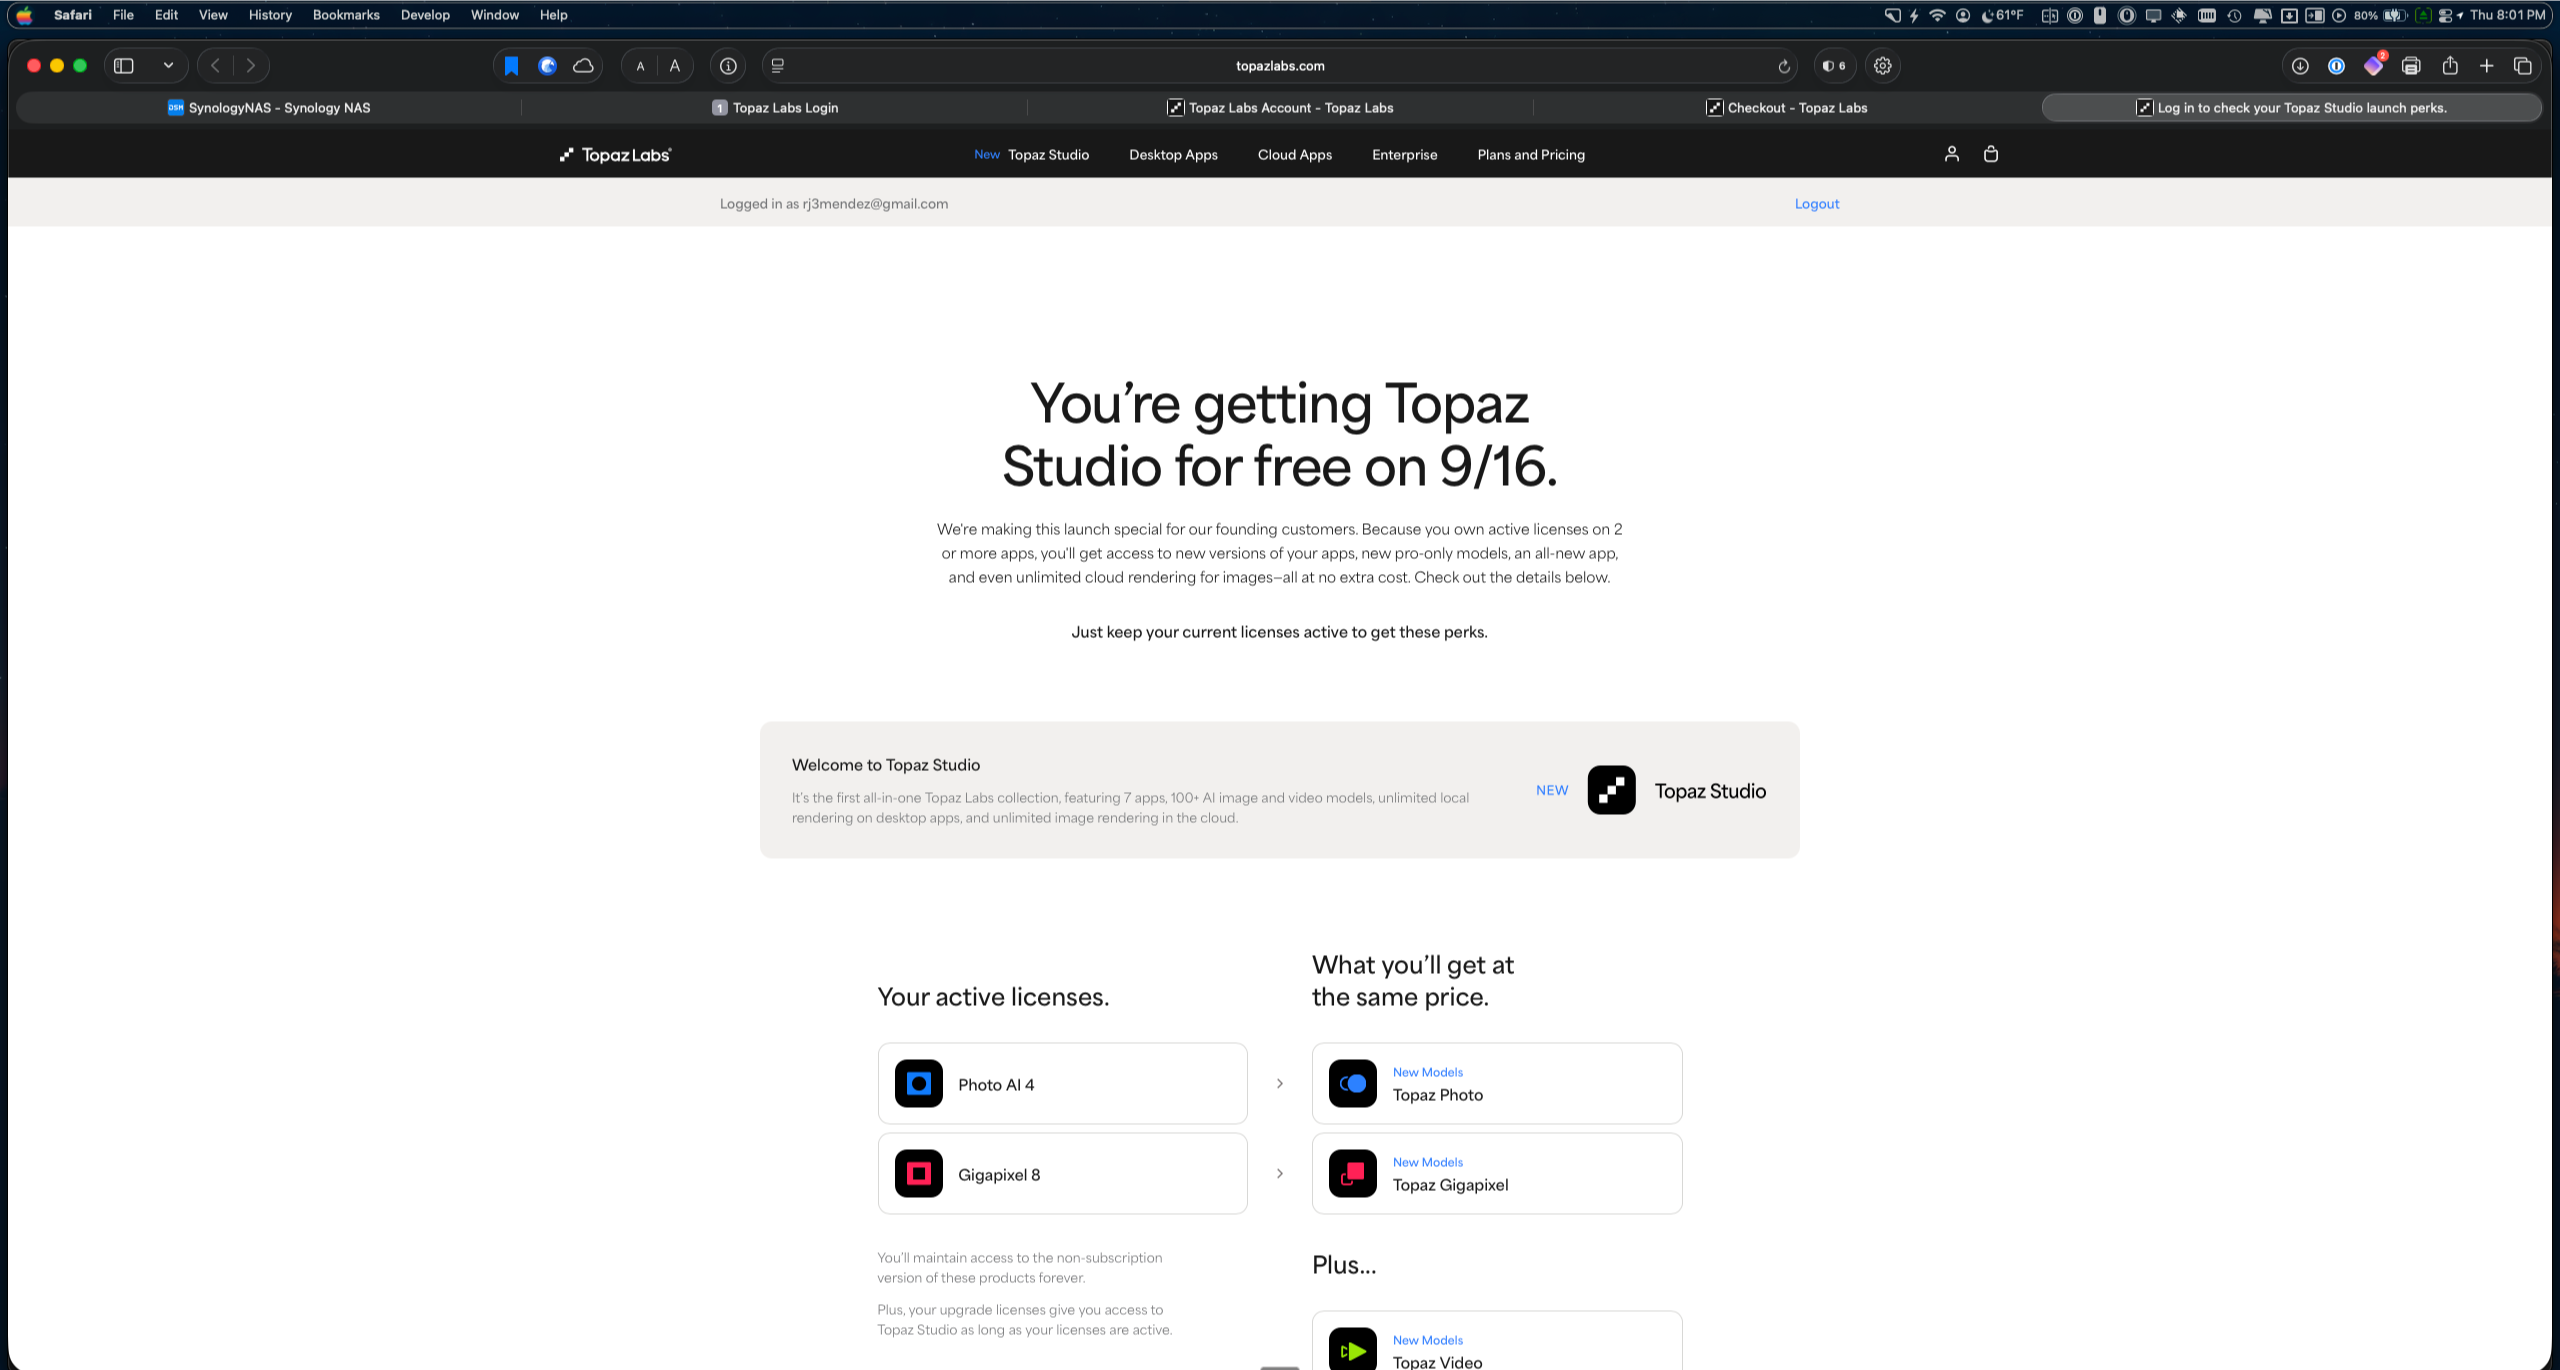2560x1370 pixels.
Task: Click the Topaz Video green icon
Action: (1352, 1350)
